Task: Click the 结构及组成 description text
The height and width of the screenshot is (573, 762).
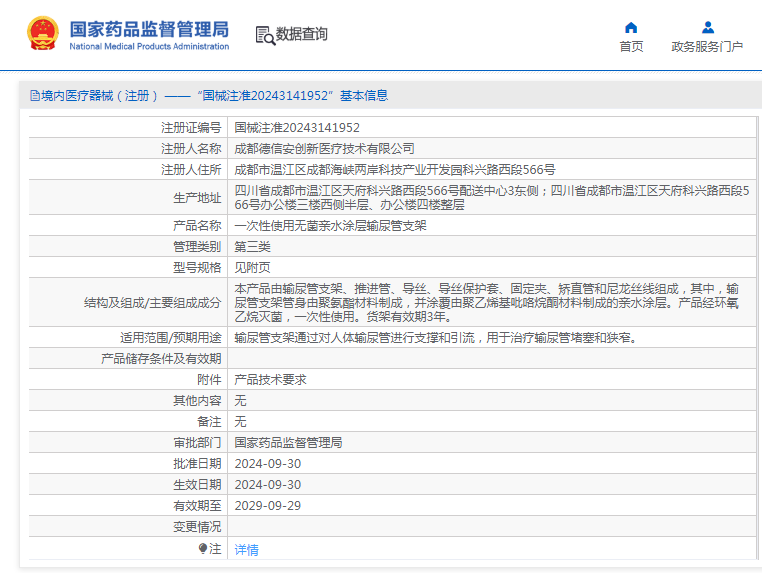Action: [x=486, y=302]
